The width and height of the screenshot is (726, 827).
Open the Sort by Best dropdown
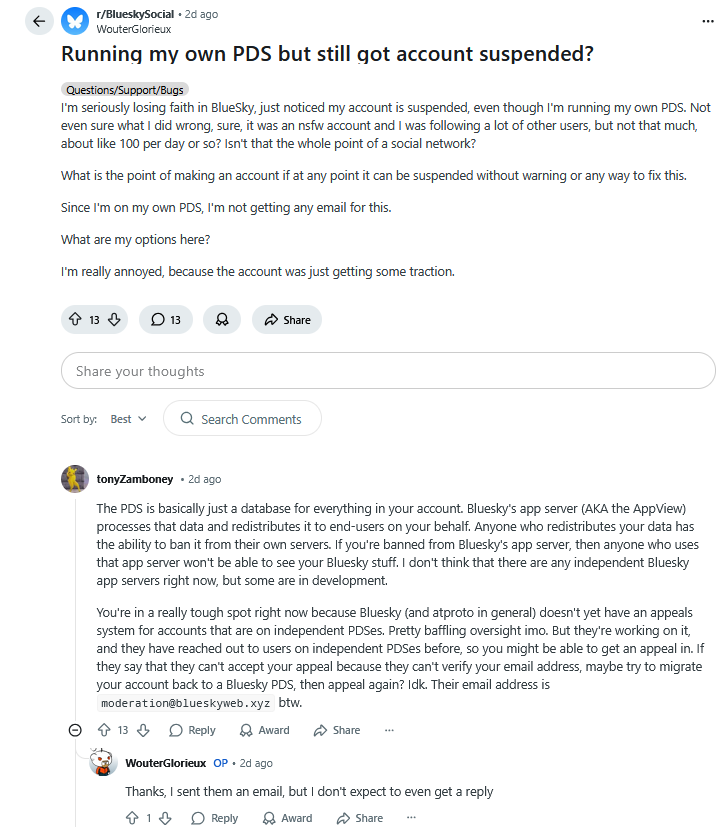pos(129,419)
